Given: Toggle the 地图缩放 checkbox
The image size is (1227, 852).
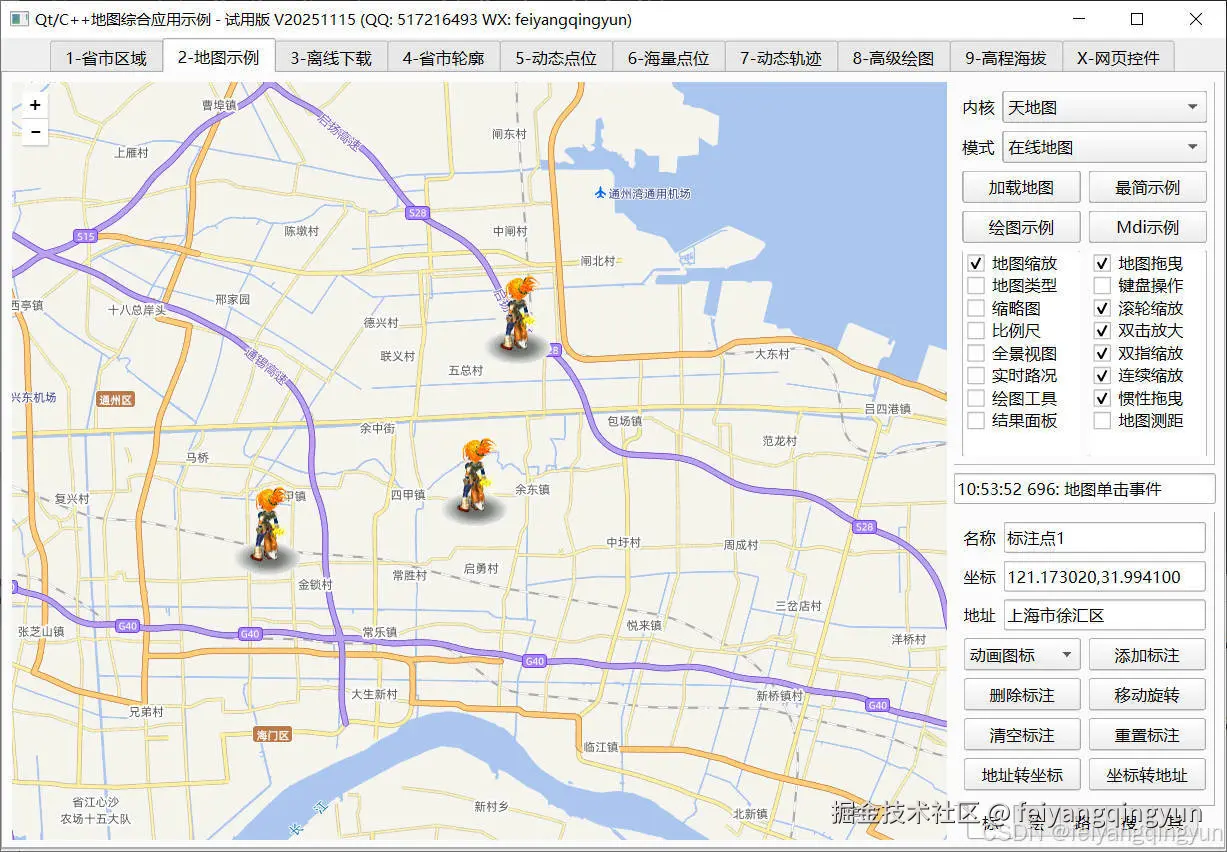Looking at the screenshot, I should (x=976, y=264).
